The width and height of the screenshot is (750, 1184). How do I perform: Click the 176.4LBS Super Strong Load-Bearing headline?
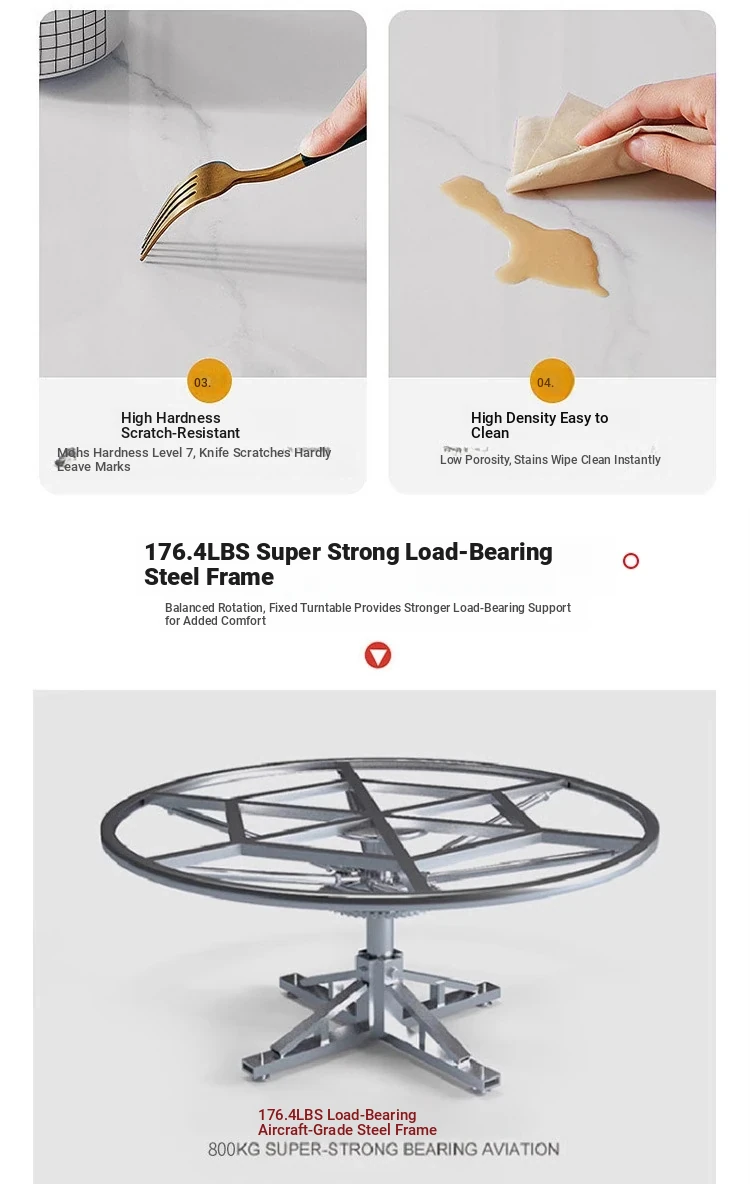(348, 564)
